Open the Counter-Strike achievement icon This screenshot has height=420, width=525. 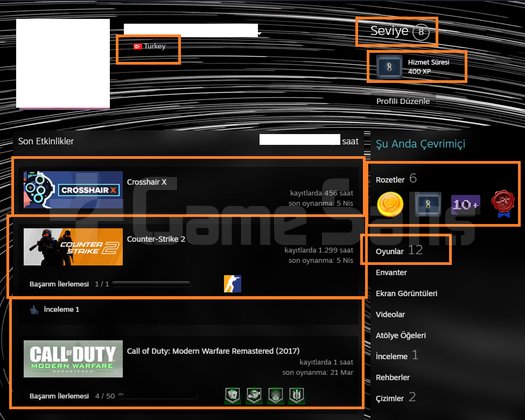[x=232, y=284]
